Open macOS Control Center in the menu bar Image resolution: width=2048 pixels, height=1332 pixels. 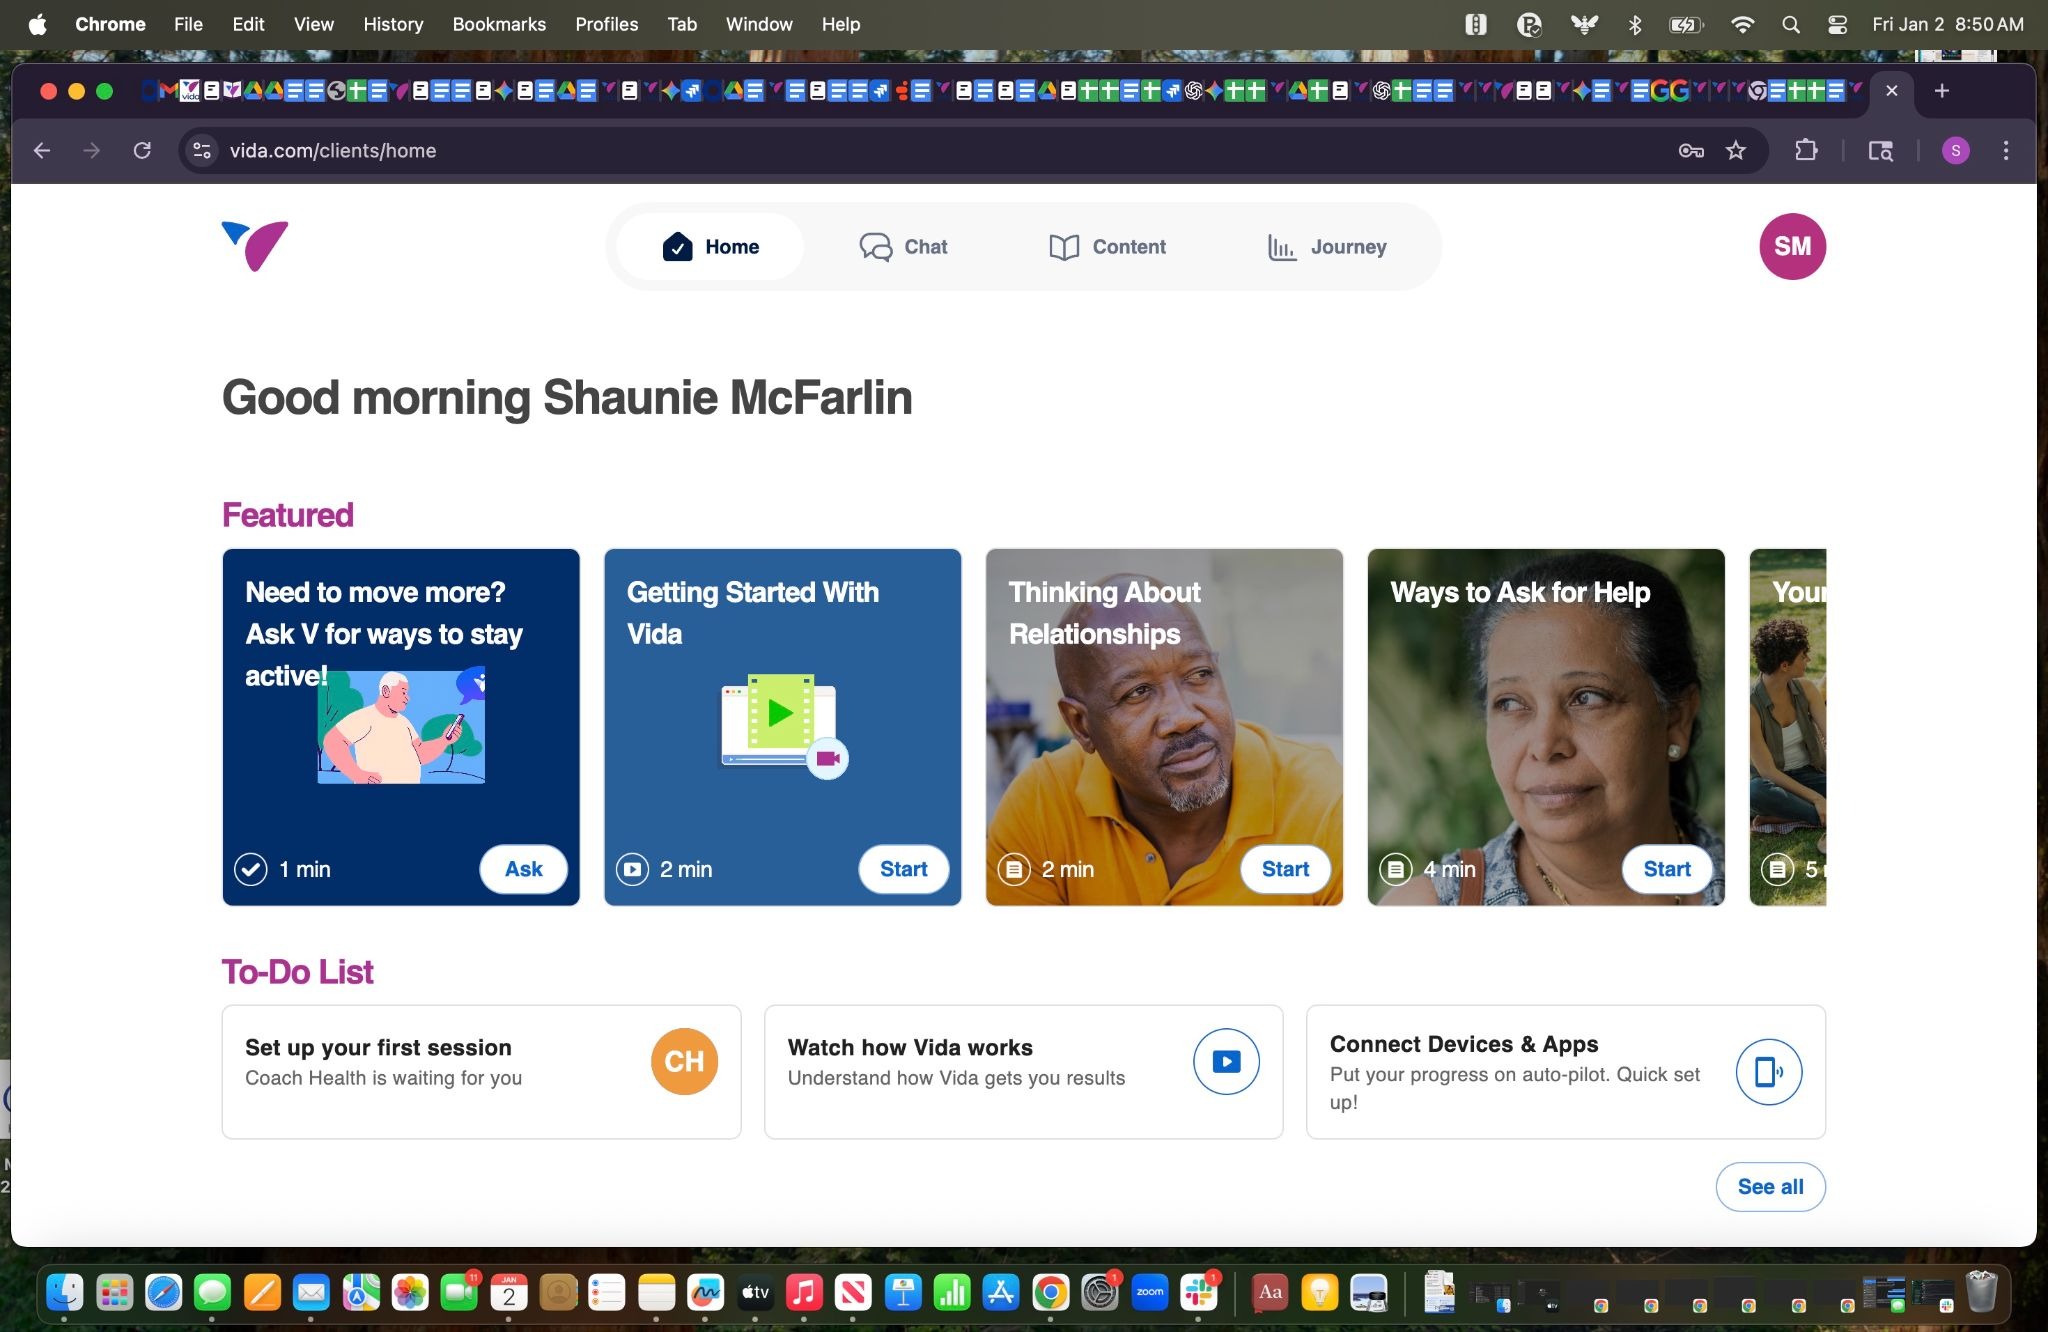click(x=1837, y=25)
